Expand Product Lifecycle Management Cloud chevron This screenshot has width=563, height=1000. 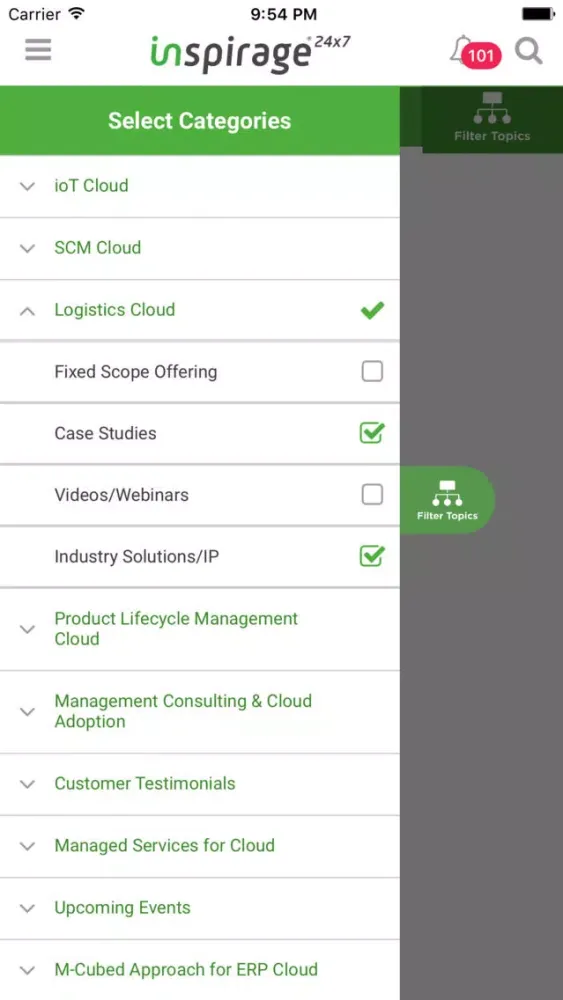click(27, 629)
